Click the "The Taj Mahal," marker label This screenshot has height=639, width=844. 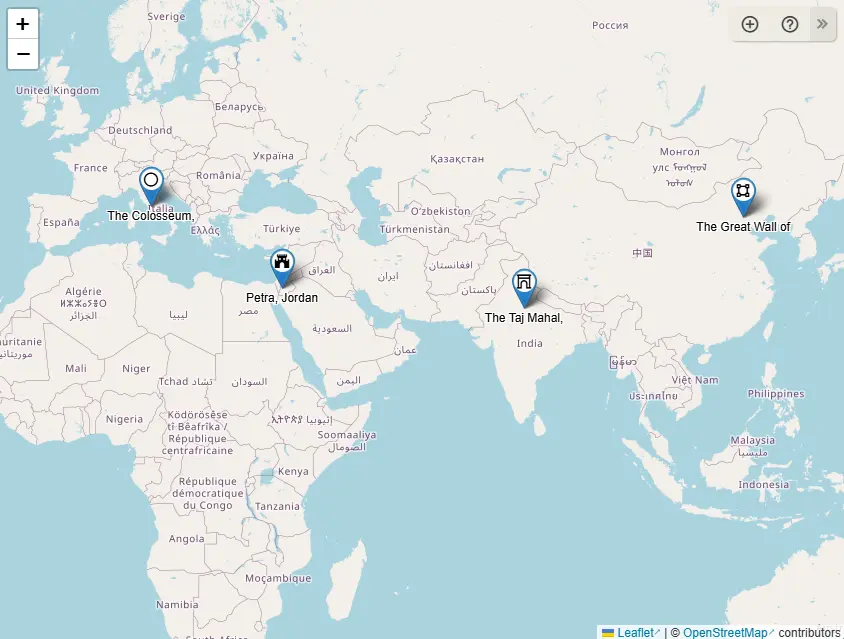click(524, 318)
